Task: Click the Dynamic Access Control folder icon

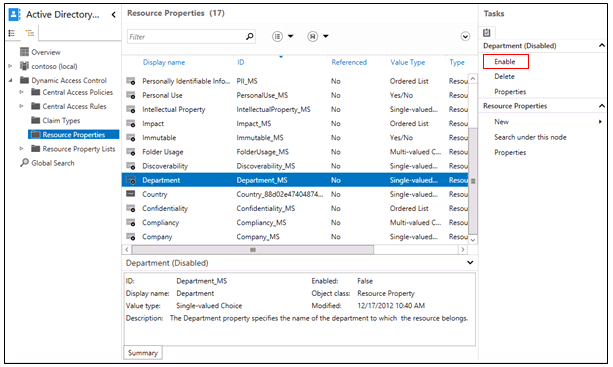Action: coord(24,80)
